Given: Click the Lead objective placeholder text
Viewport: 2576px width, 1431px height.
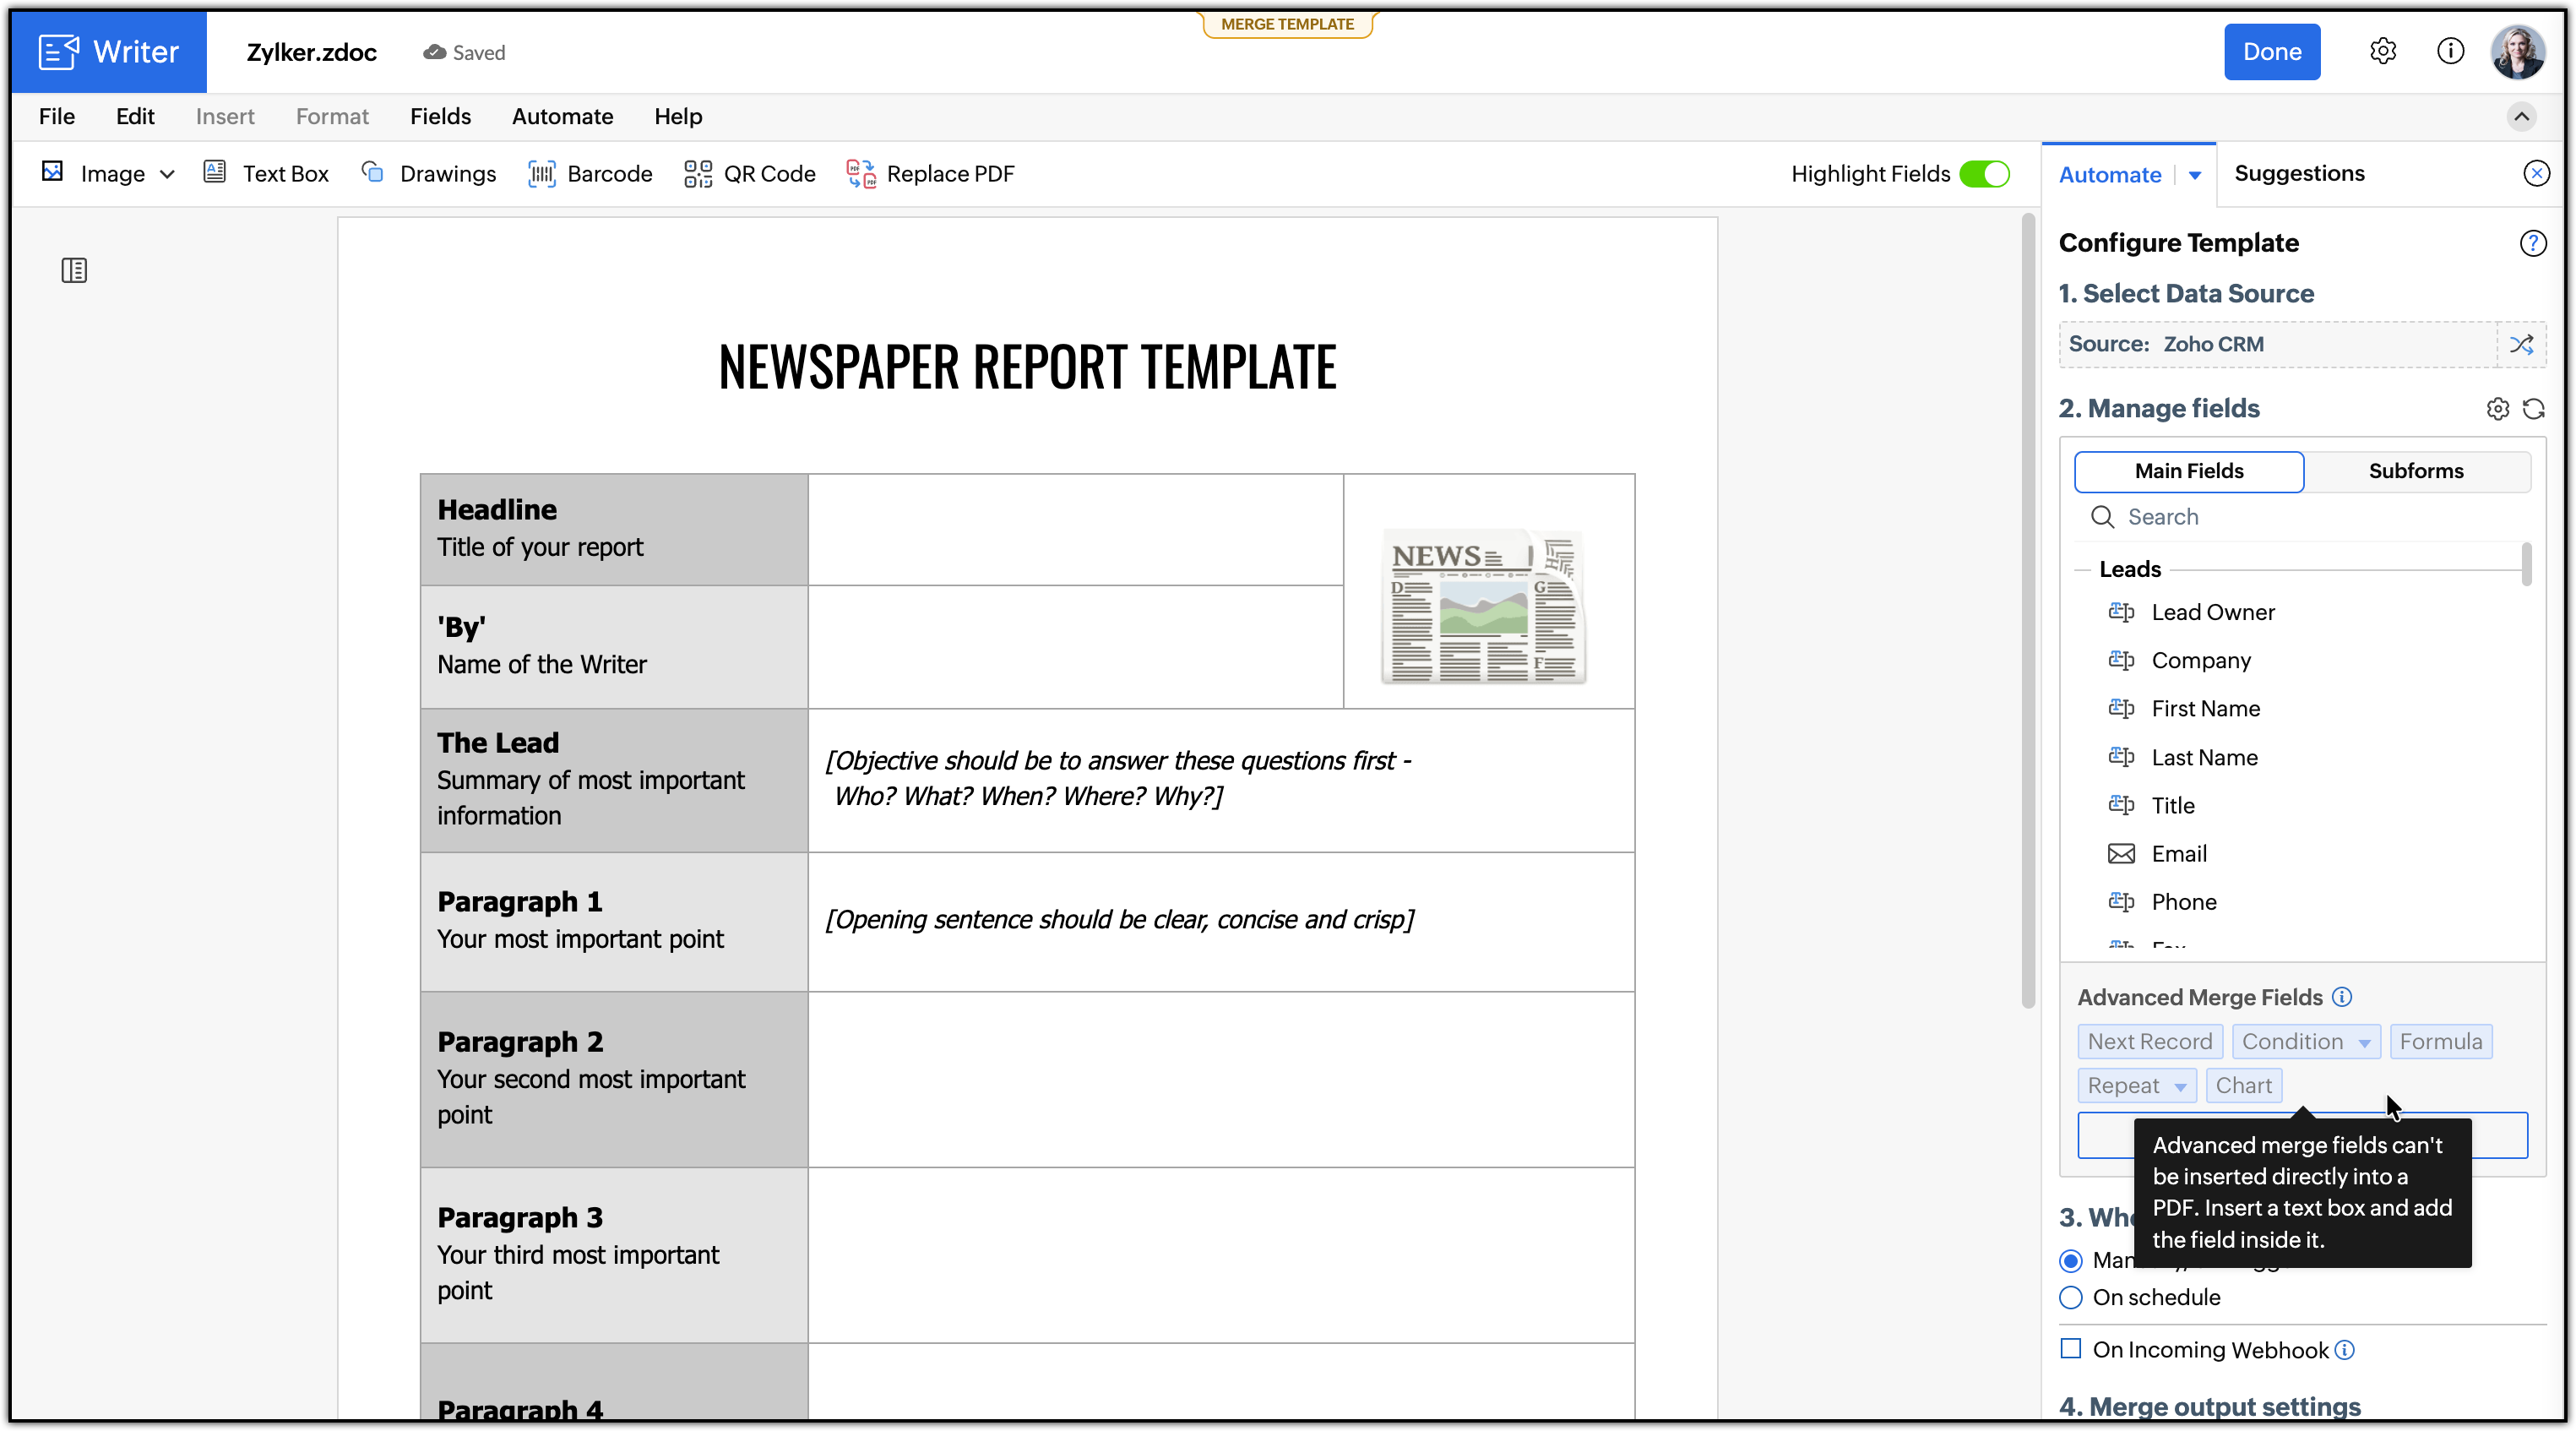Looking at the screenshot, I should [1118, 778].
